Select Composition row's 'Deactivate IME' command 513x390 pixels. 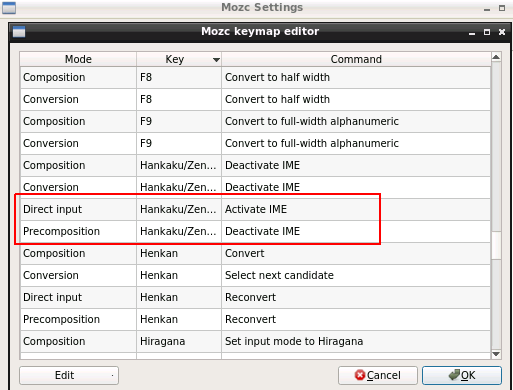356,165
